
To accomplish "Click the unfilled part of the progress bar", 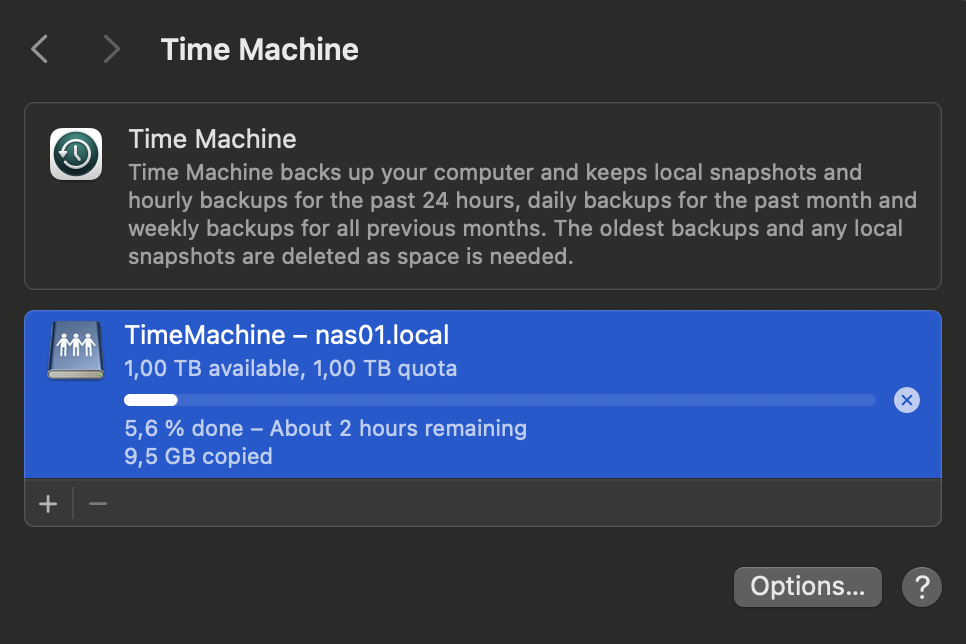I will (520, 400).
